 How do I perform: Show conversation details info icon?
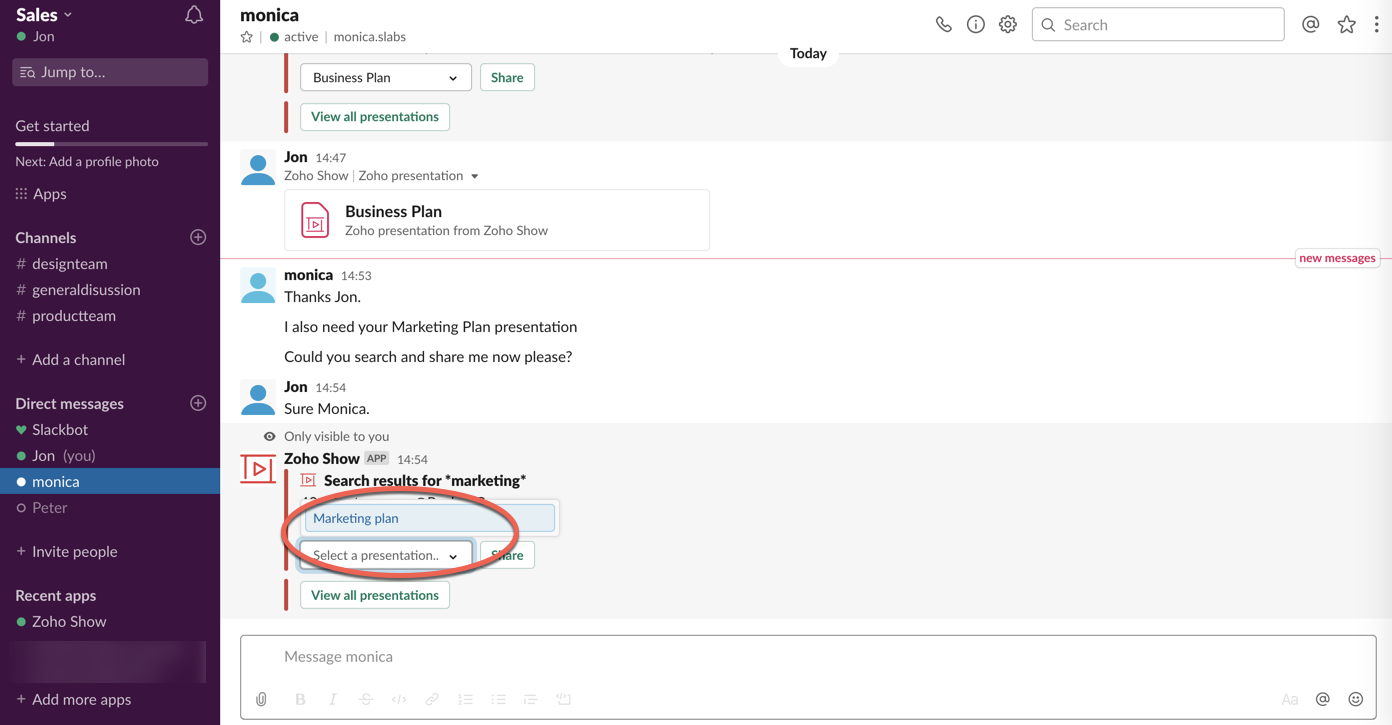975,25
